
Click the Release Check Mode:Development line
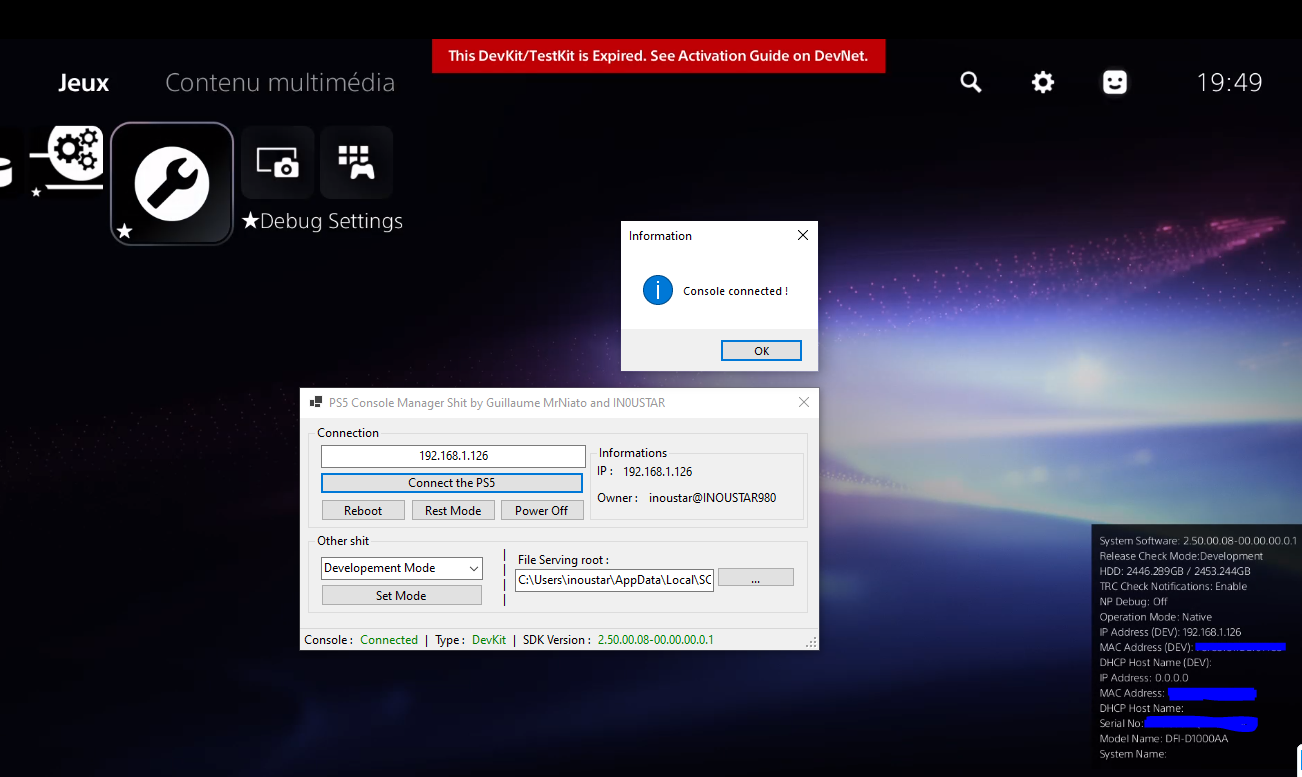[1181, 556]
